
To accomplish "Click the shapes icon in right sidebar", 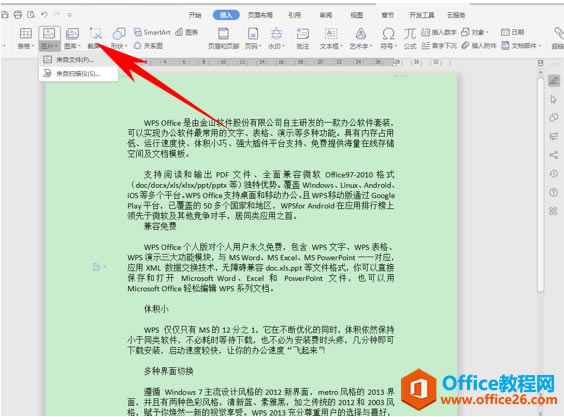I will 554,117.
